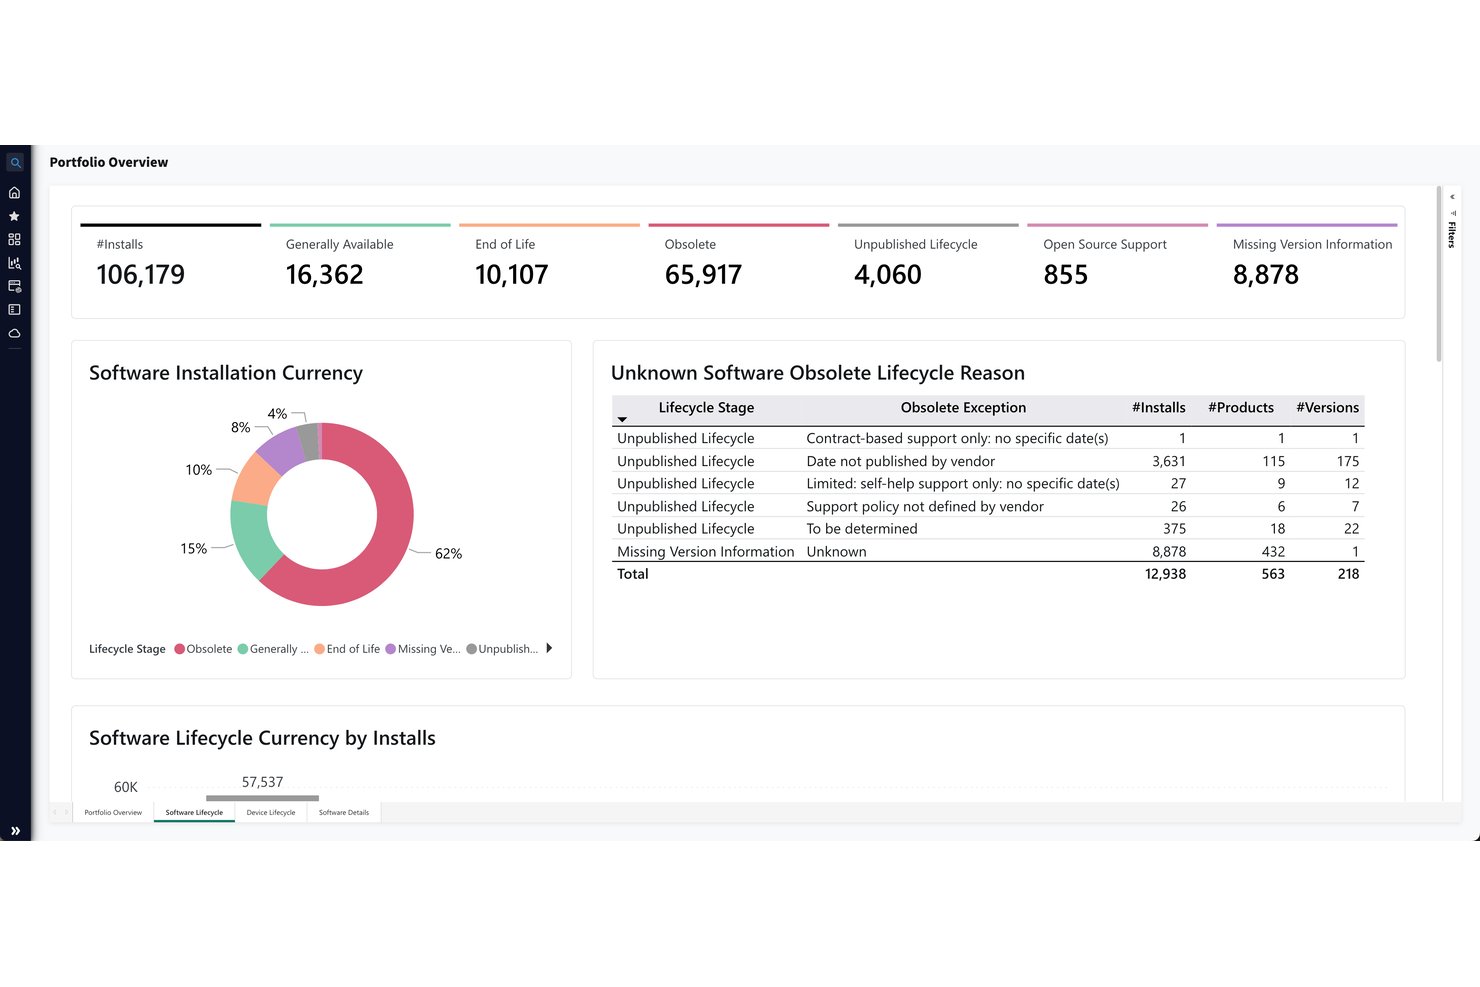This screenshot has height=987, width=1480.
Task: Click the End of Life 10,107 card
Action: pos(549,263)
